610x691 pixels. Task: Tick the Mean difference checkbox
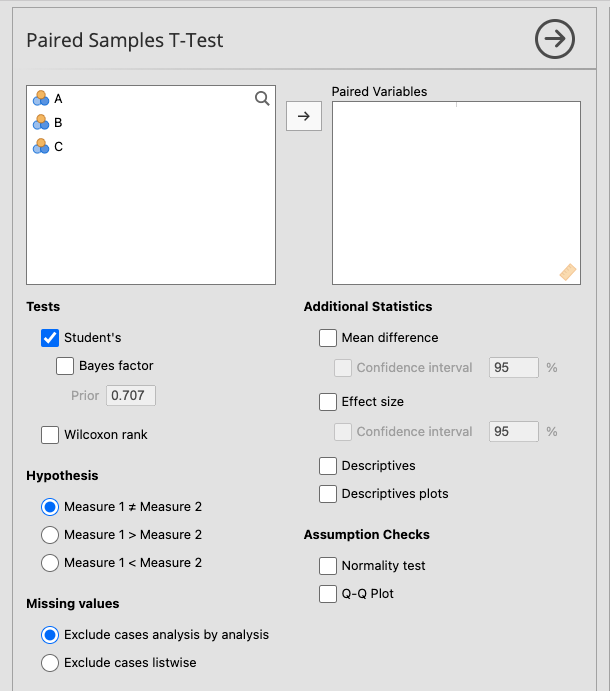[328, 338]
